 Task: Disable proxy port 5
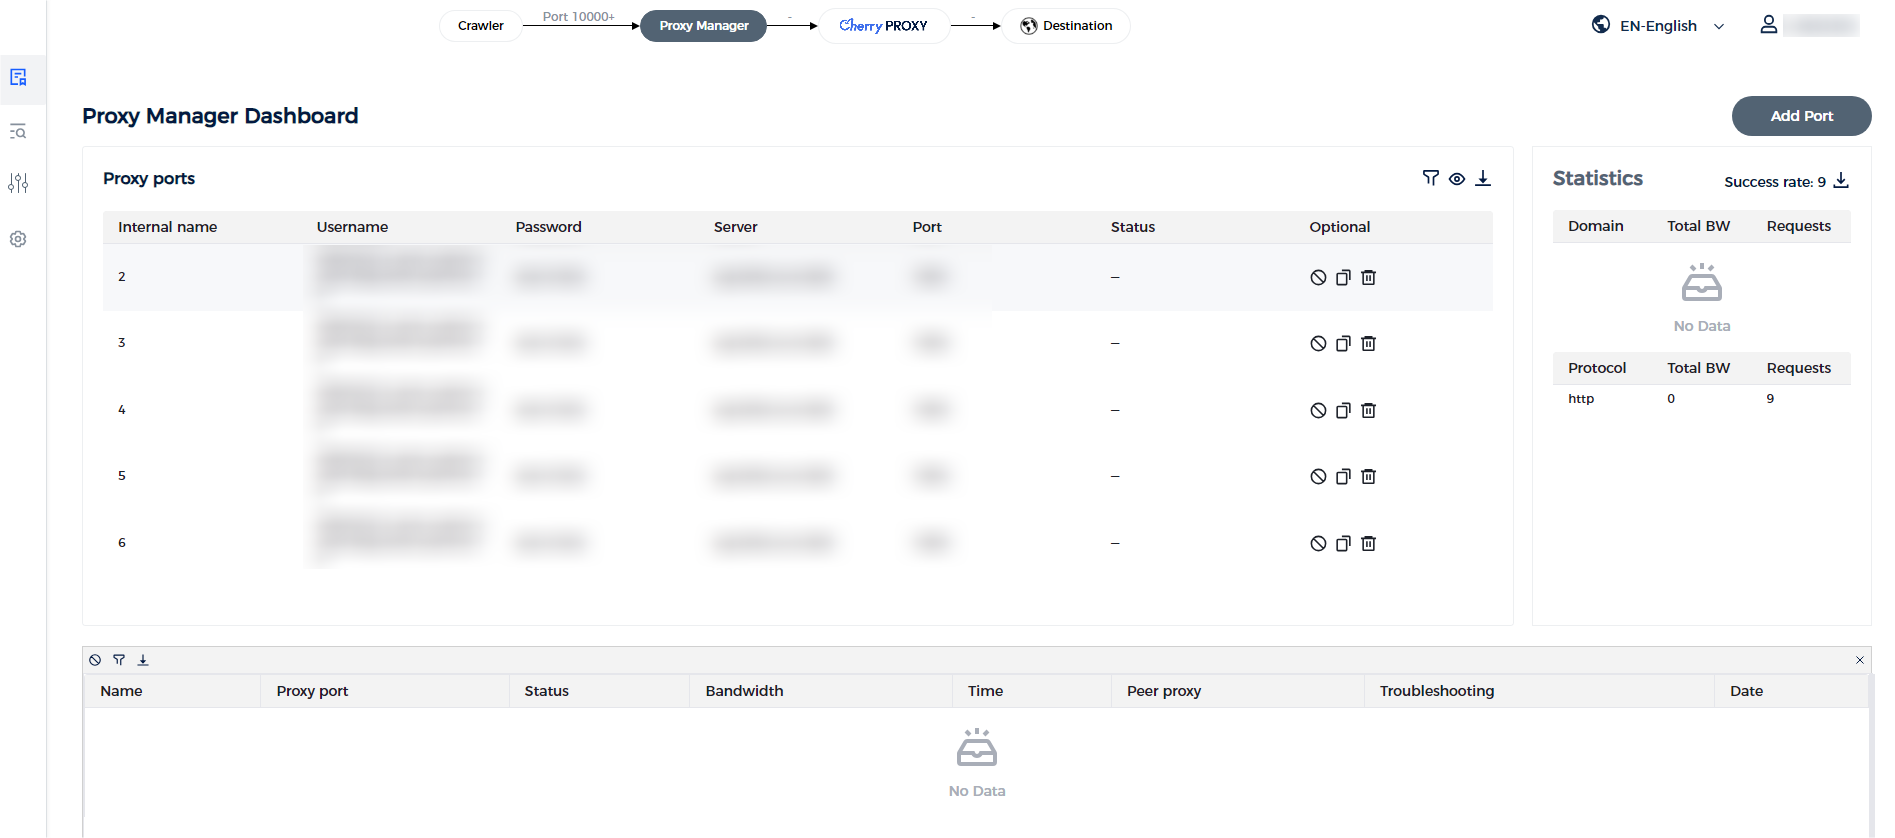tap(1318, 477)
